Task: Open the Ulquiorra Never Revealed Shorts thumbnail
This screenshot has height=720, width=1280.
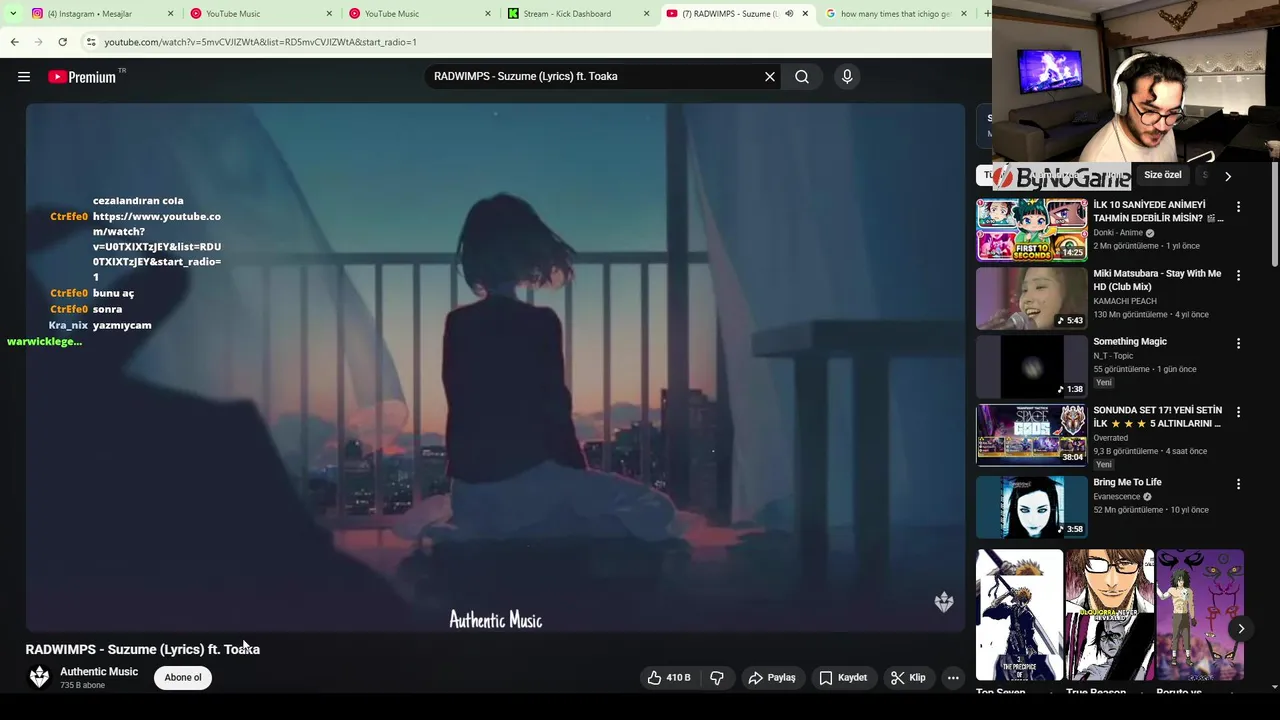Action: (x=1110, y=615)
